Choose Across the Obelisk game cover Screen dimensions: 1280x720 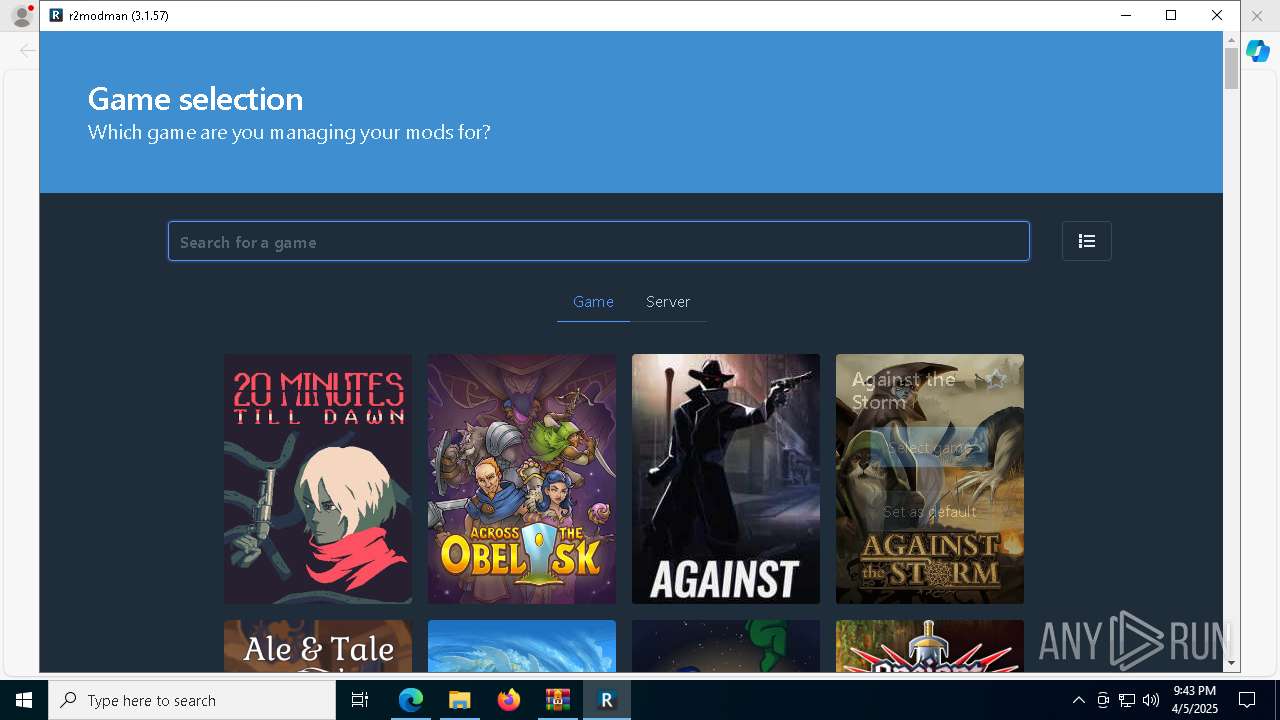click(x=522, y=479)
